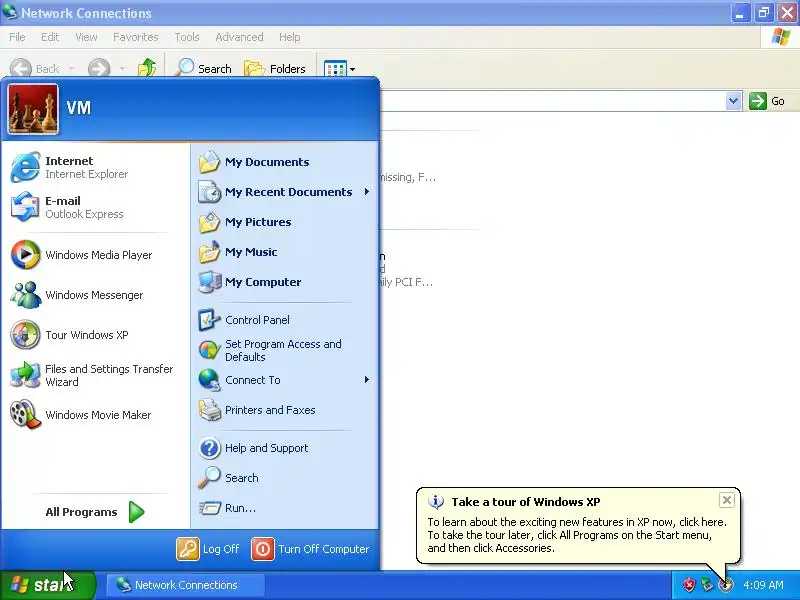Open Internet Explorer from Start menu
This screenshot has height=600, width=800.
point(94,167)
